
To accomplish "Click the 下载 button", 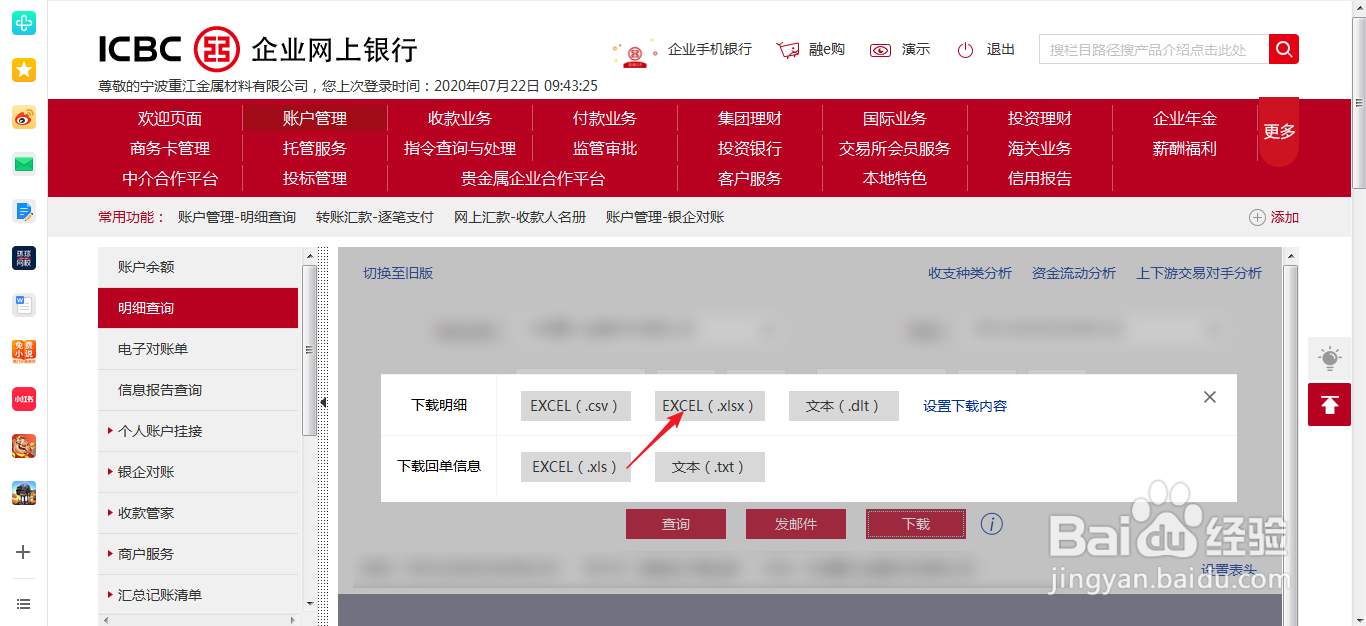I will [x=916, y=524].
